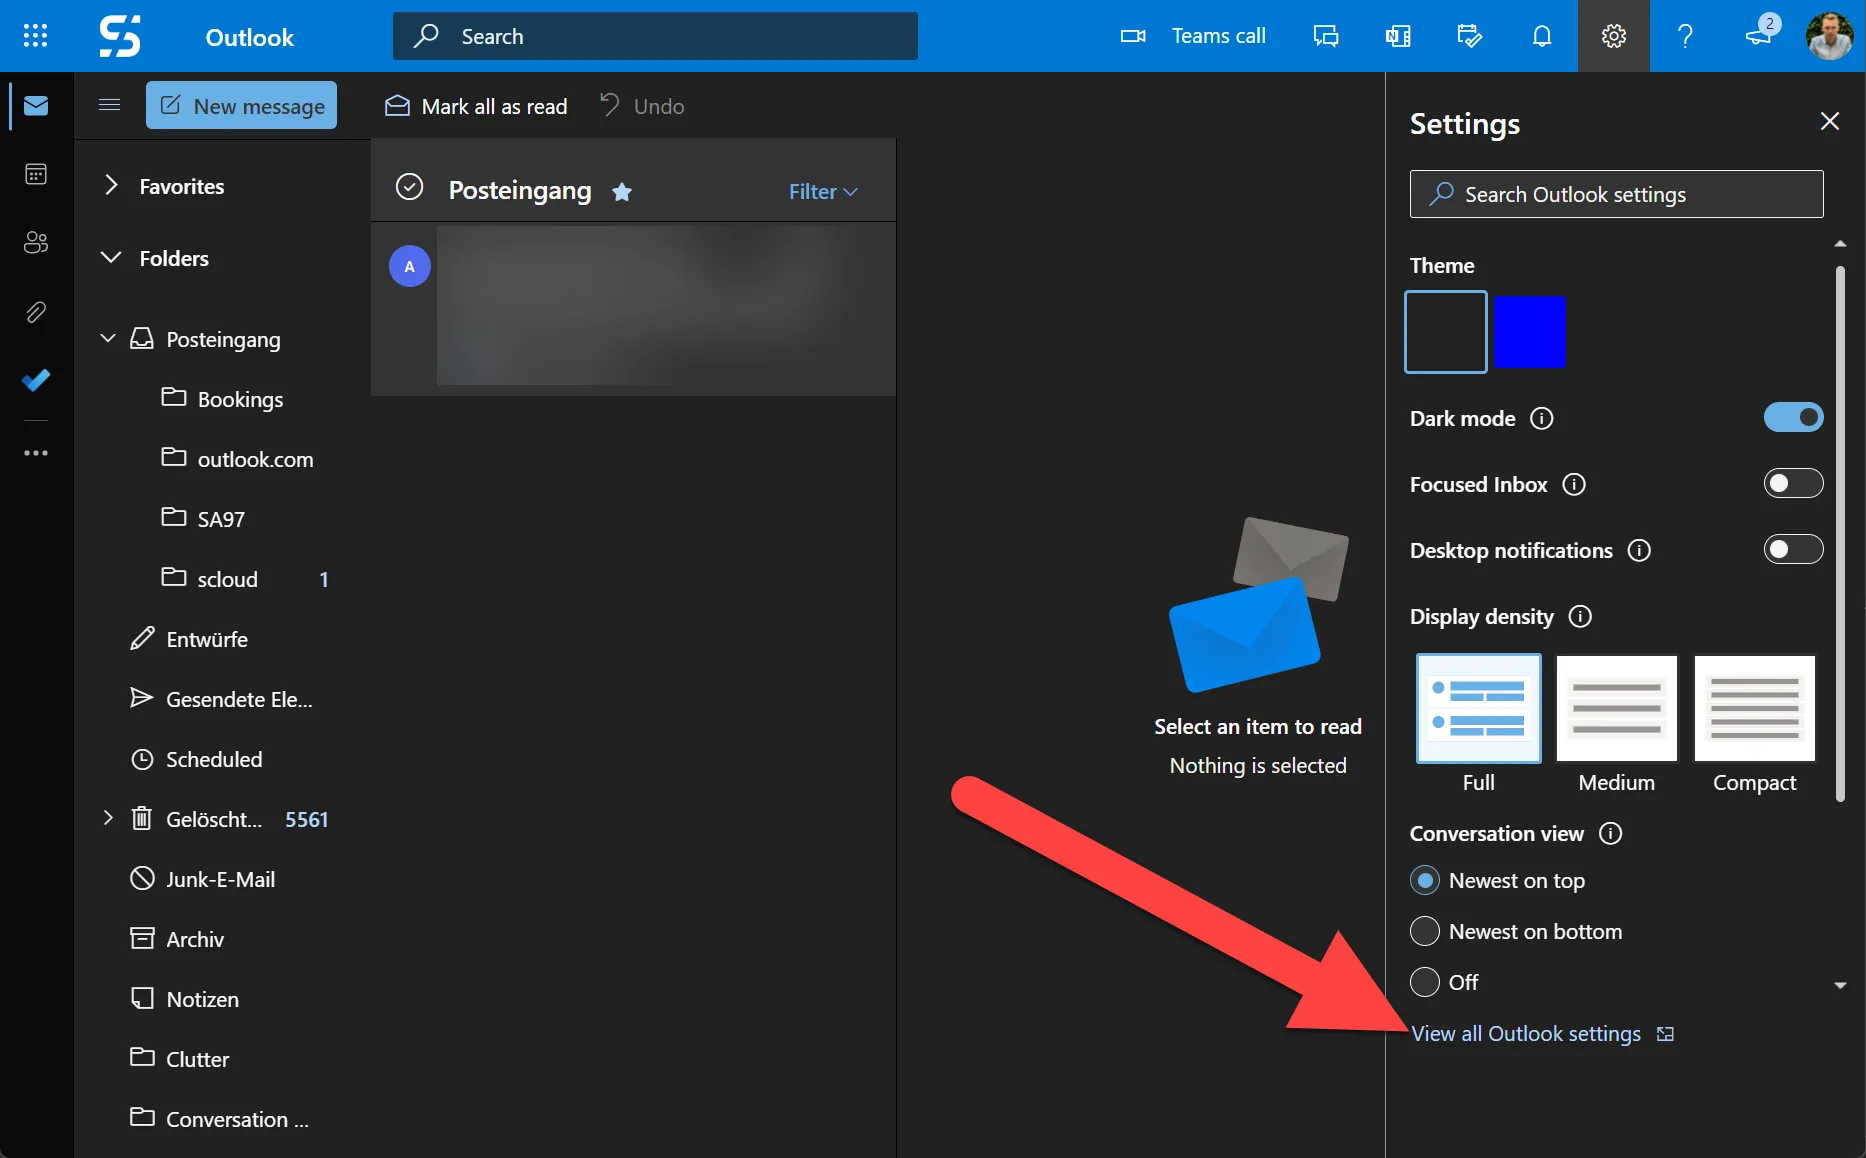Compose a New message
The width and height of the screenshot is (1866, 1158).
(242, 105)
